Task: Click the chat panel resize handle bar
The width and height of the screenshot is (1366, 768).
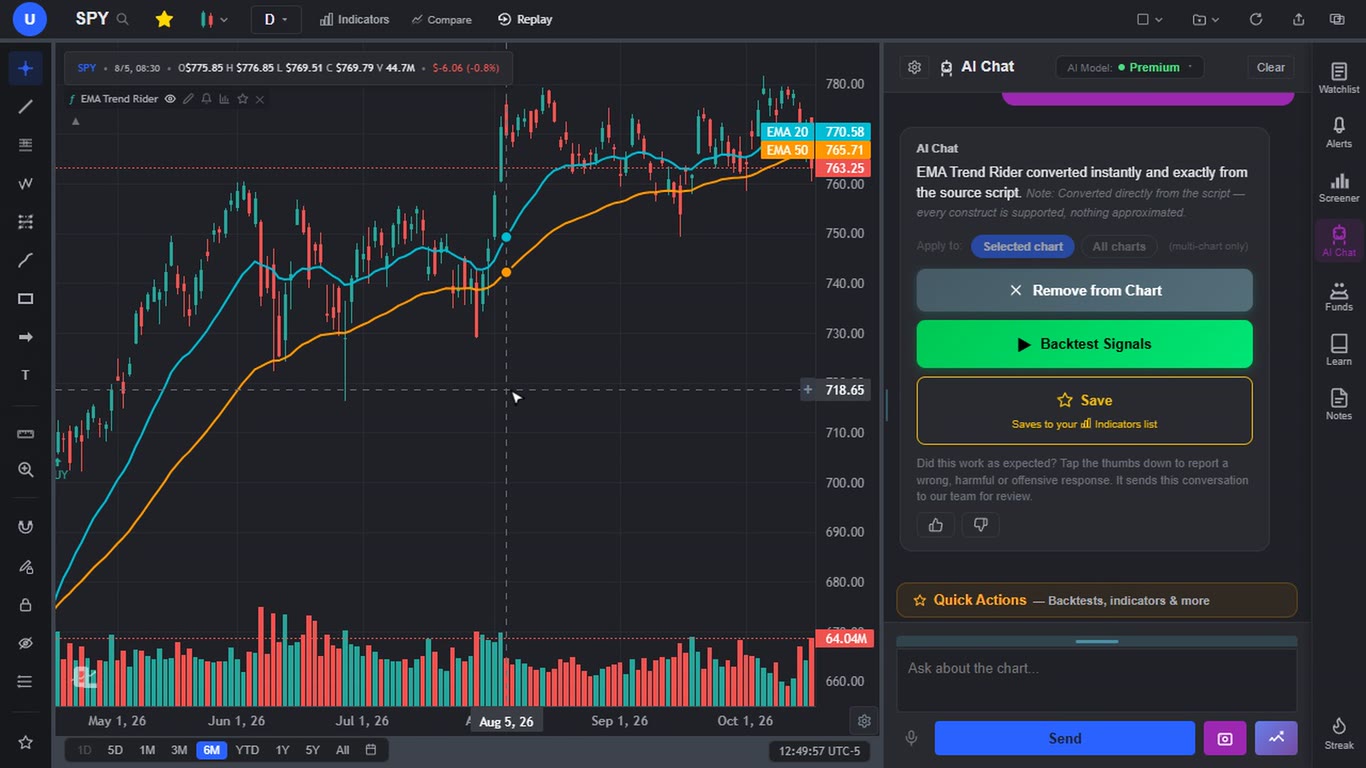Action: click(1097, 641)
